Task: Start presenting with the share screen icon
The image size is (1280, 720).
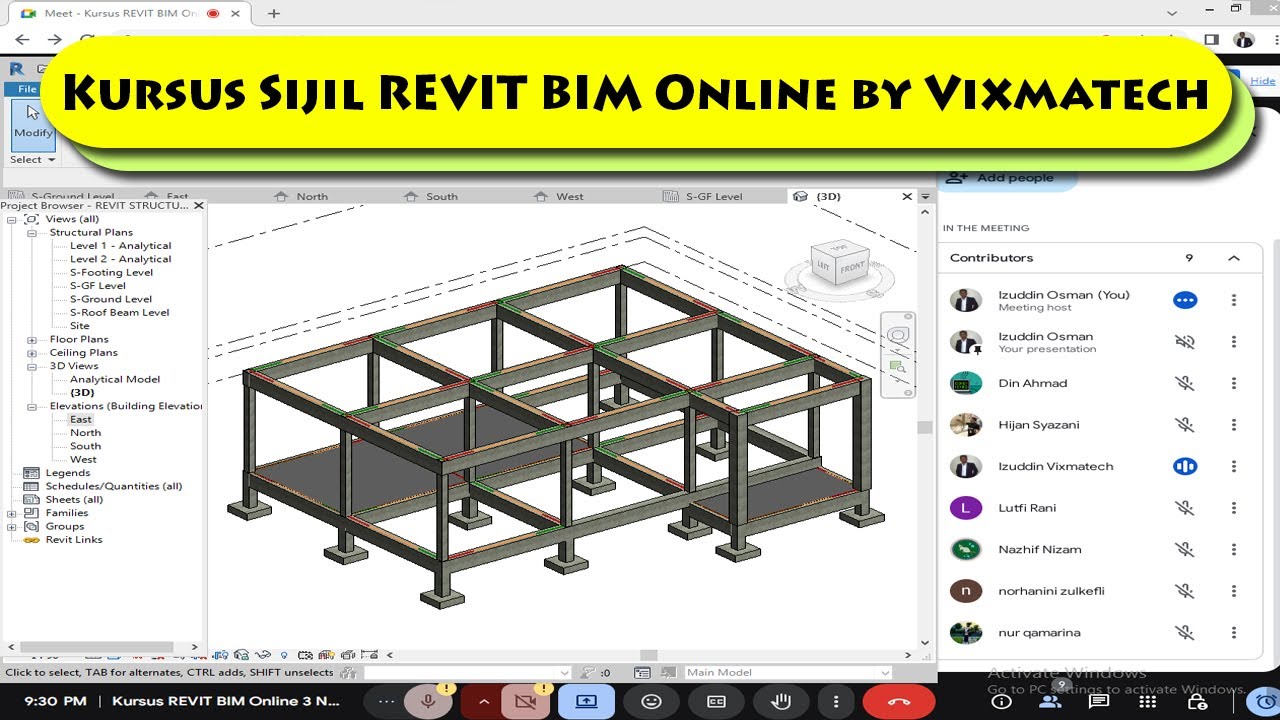Action: click(586, 701)
